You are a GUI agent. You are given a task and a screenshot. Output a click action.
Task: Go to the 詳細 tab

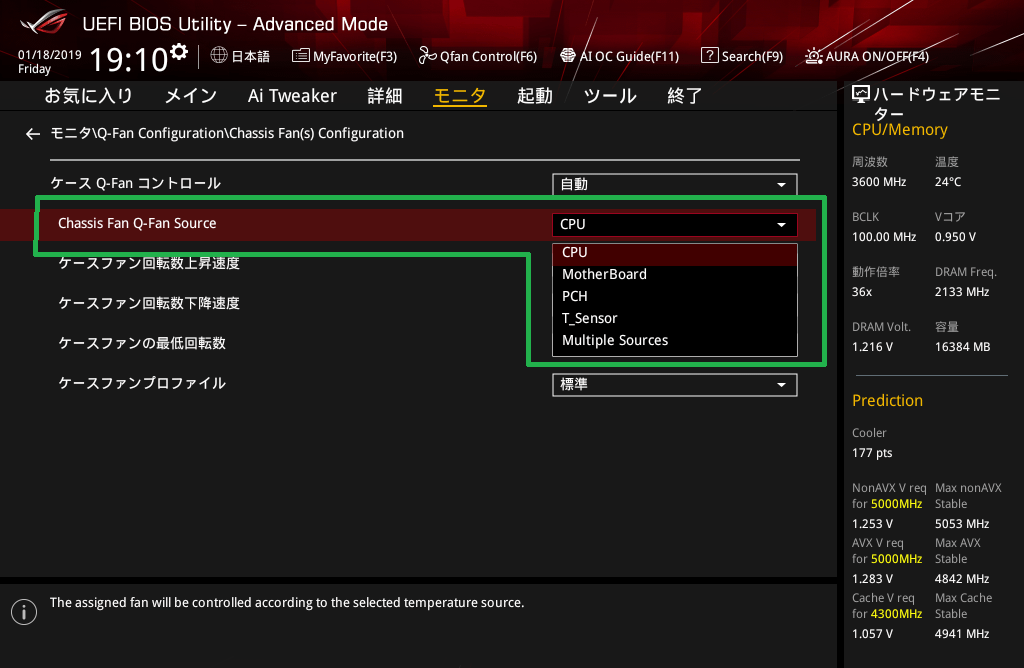[385, 96]
